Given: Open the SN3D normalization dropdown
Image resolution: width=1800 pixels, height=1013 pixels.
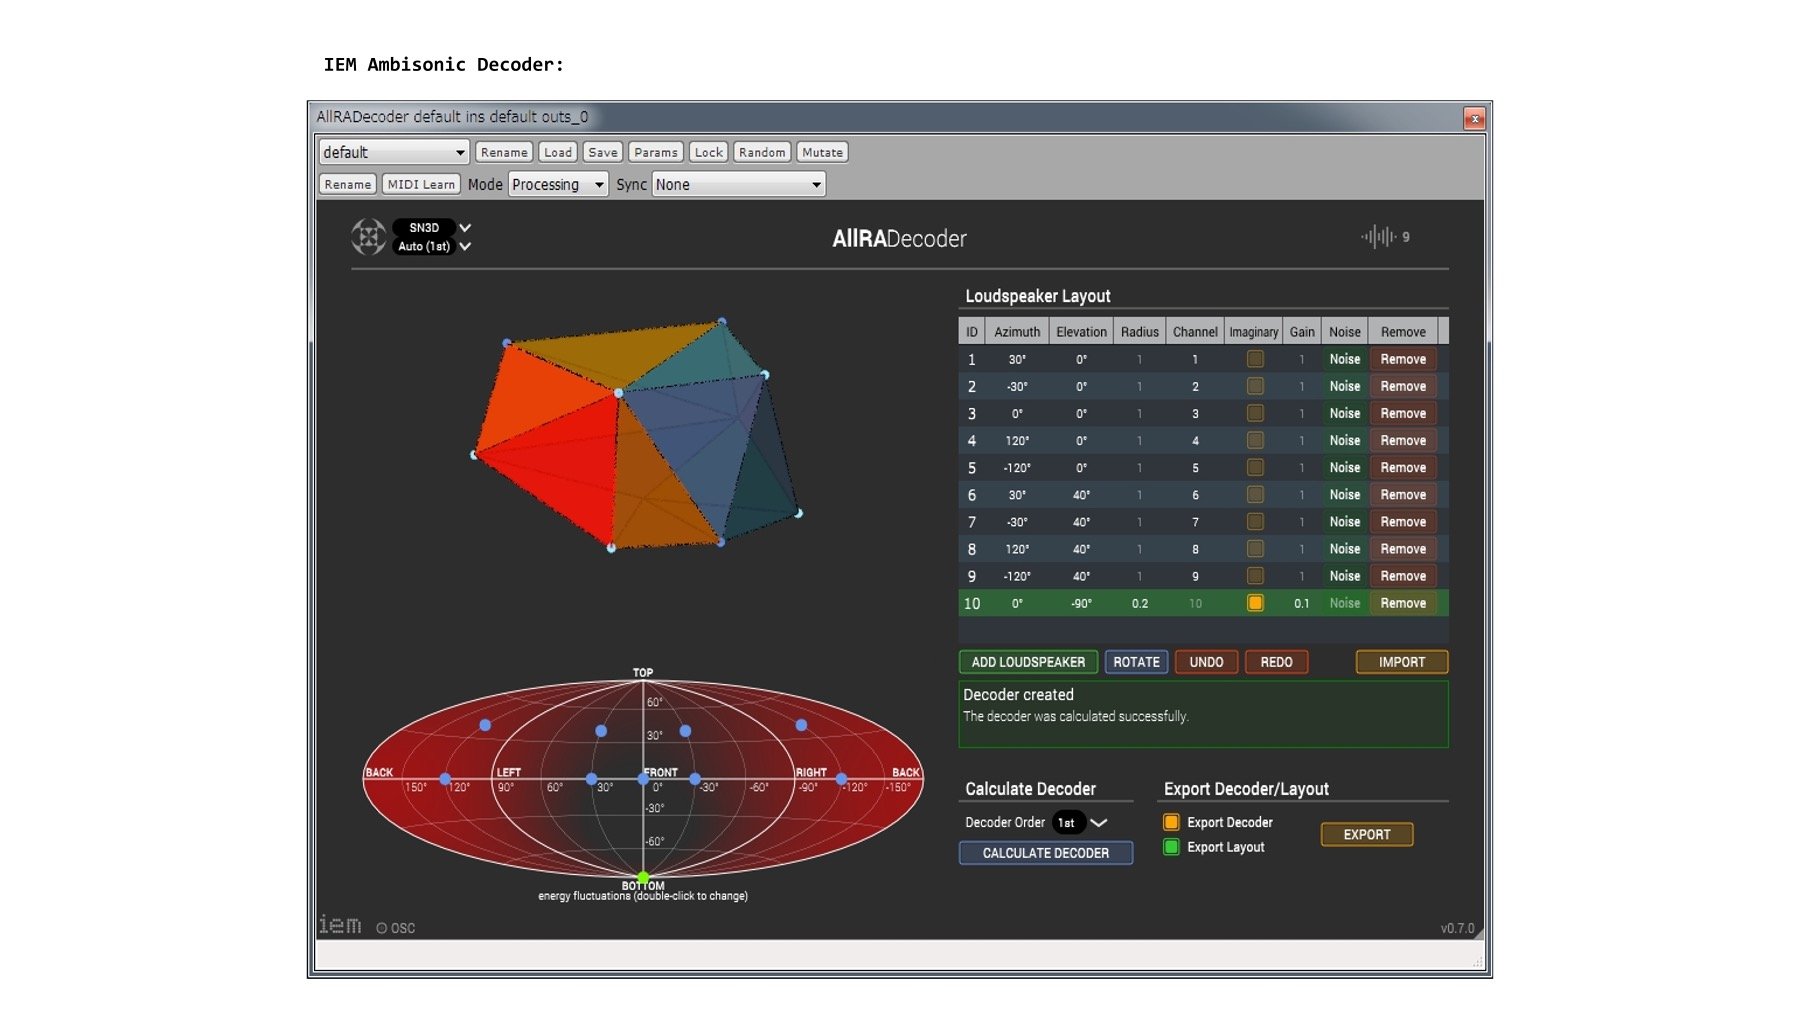Looking at the screenshot, I should click(432, 228).
